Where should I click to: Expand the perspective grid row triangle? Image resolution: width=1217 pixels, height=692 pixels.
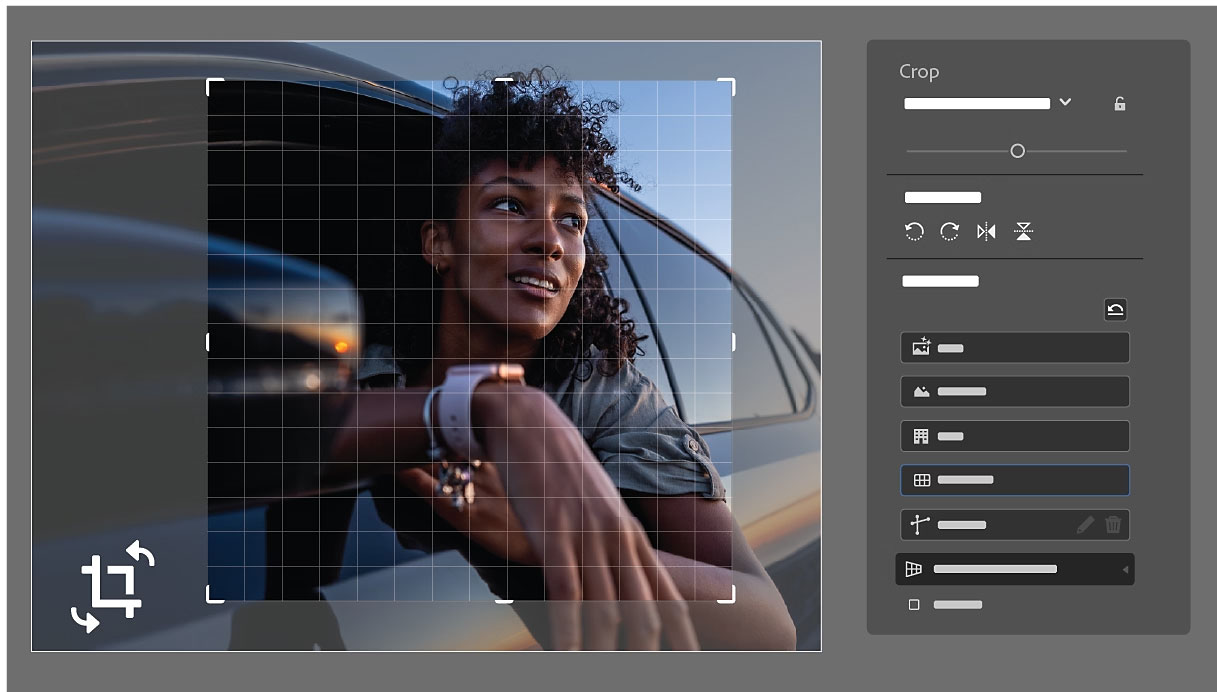tap(1125, 570)
